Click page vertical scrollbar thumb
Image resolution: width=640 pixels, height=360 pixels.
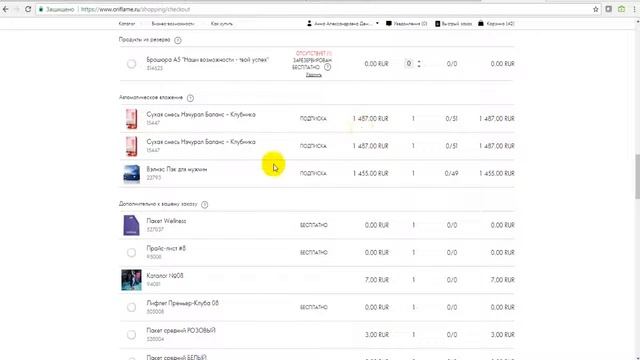coord(637,177)
